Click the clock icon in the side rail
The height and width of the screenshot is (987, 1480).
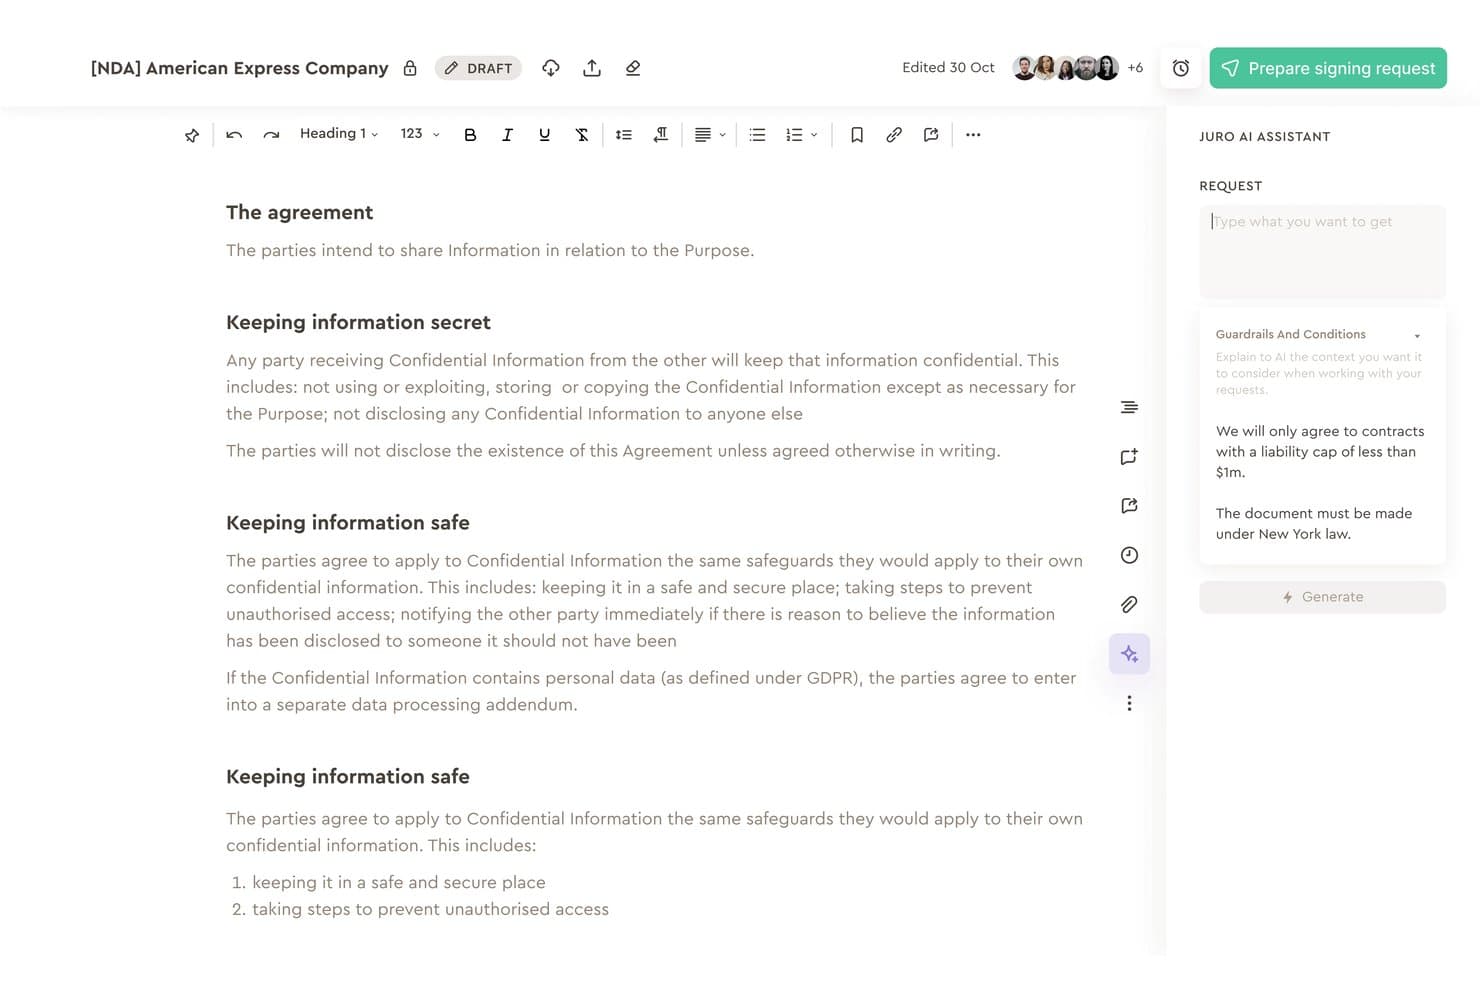point(1129,555)
